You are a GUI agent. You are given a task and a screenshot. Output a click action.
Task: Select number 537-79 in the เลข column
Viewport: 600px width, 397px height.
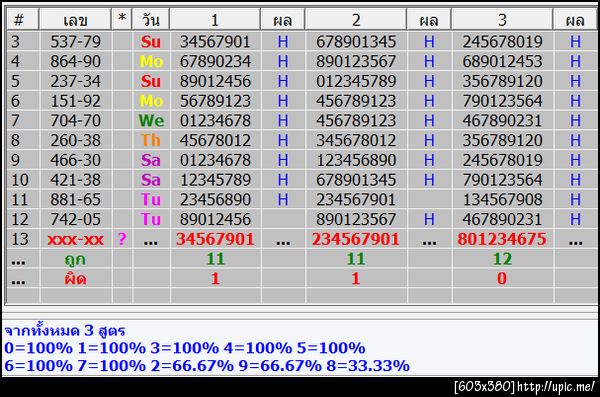75,41
